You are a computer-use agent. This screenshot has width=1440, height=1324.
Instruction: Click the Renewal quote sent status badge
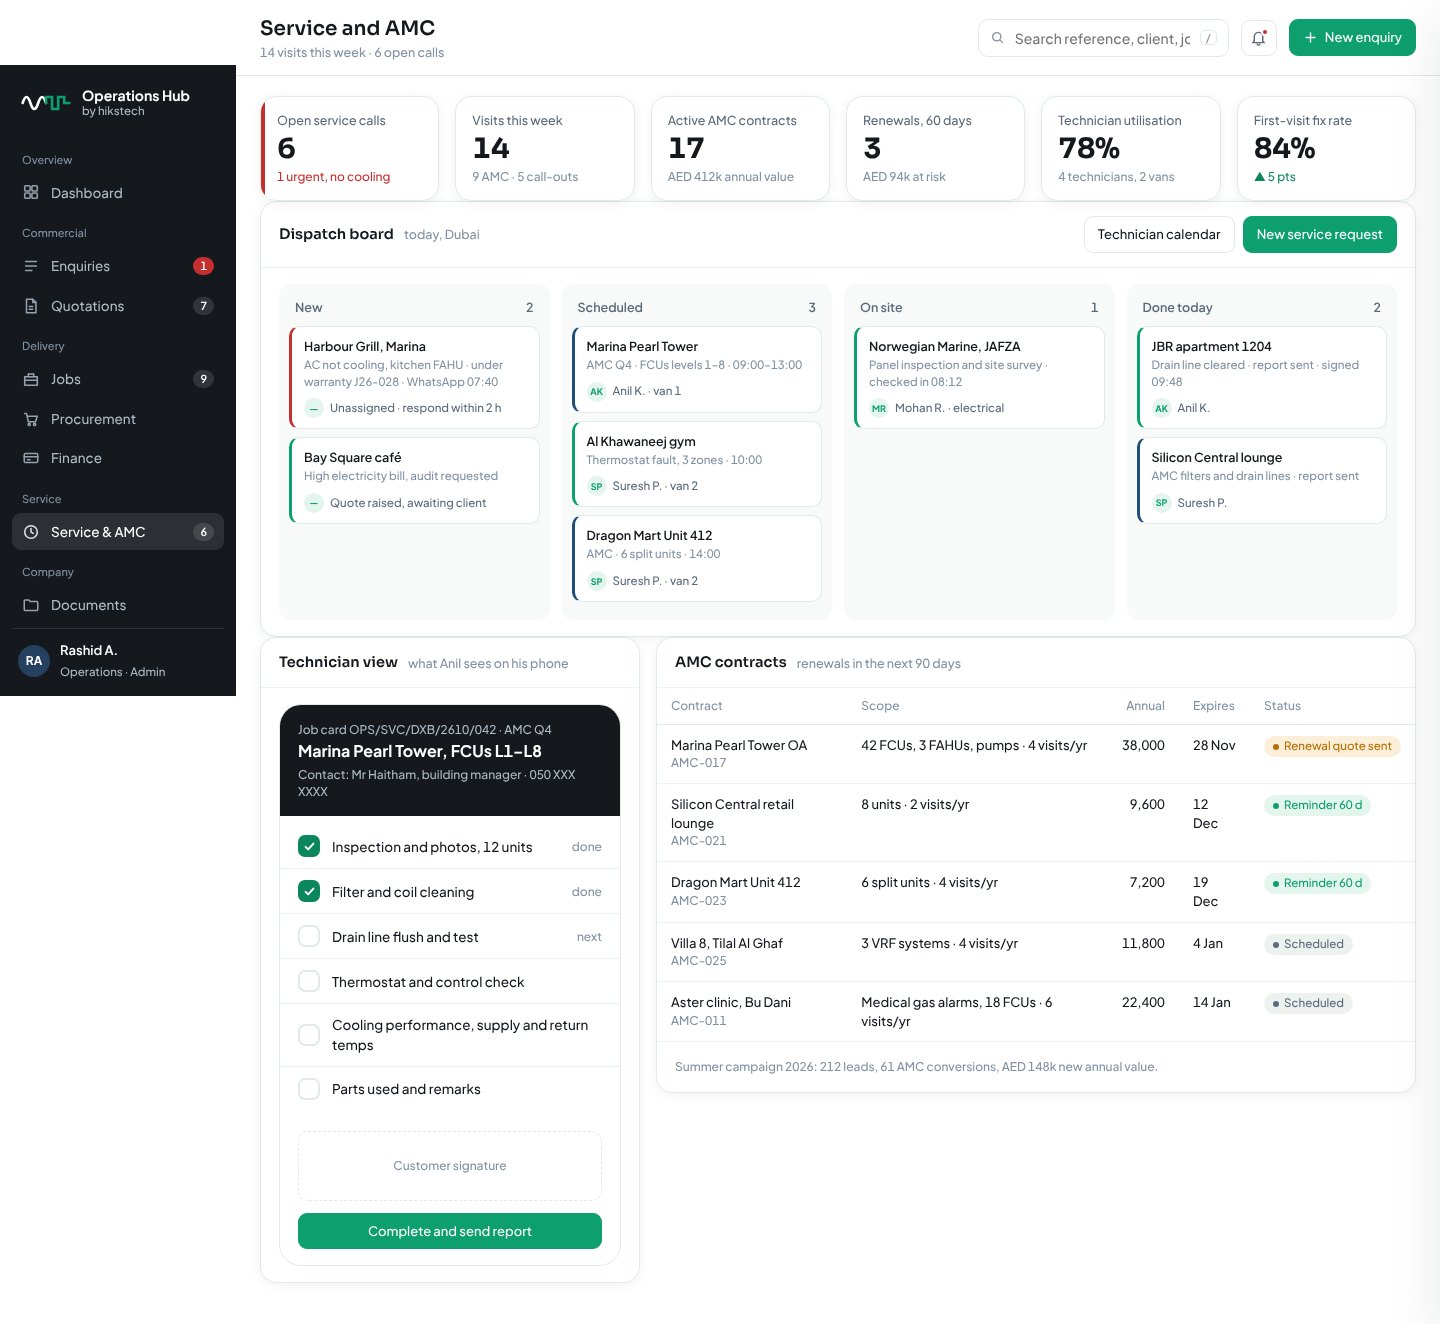(x=1332, y=746)
